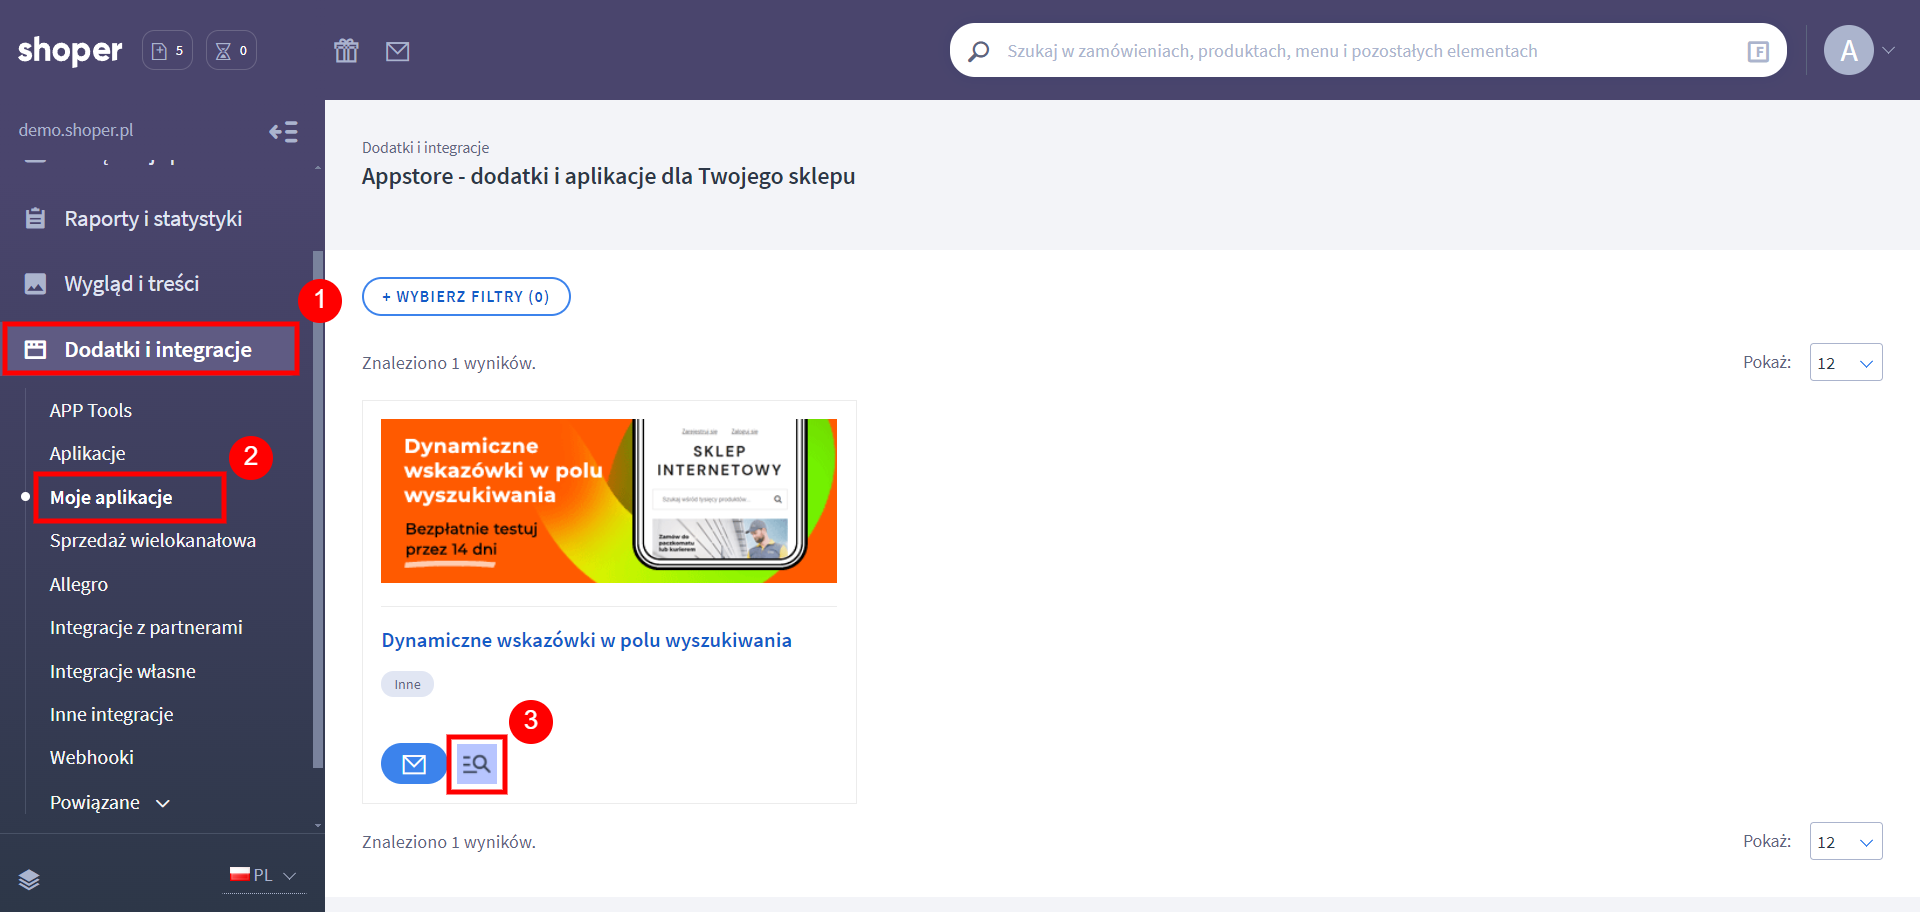Open the Allegro submenu item

pyautogui.click(x=79, y=584)
